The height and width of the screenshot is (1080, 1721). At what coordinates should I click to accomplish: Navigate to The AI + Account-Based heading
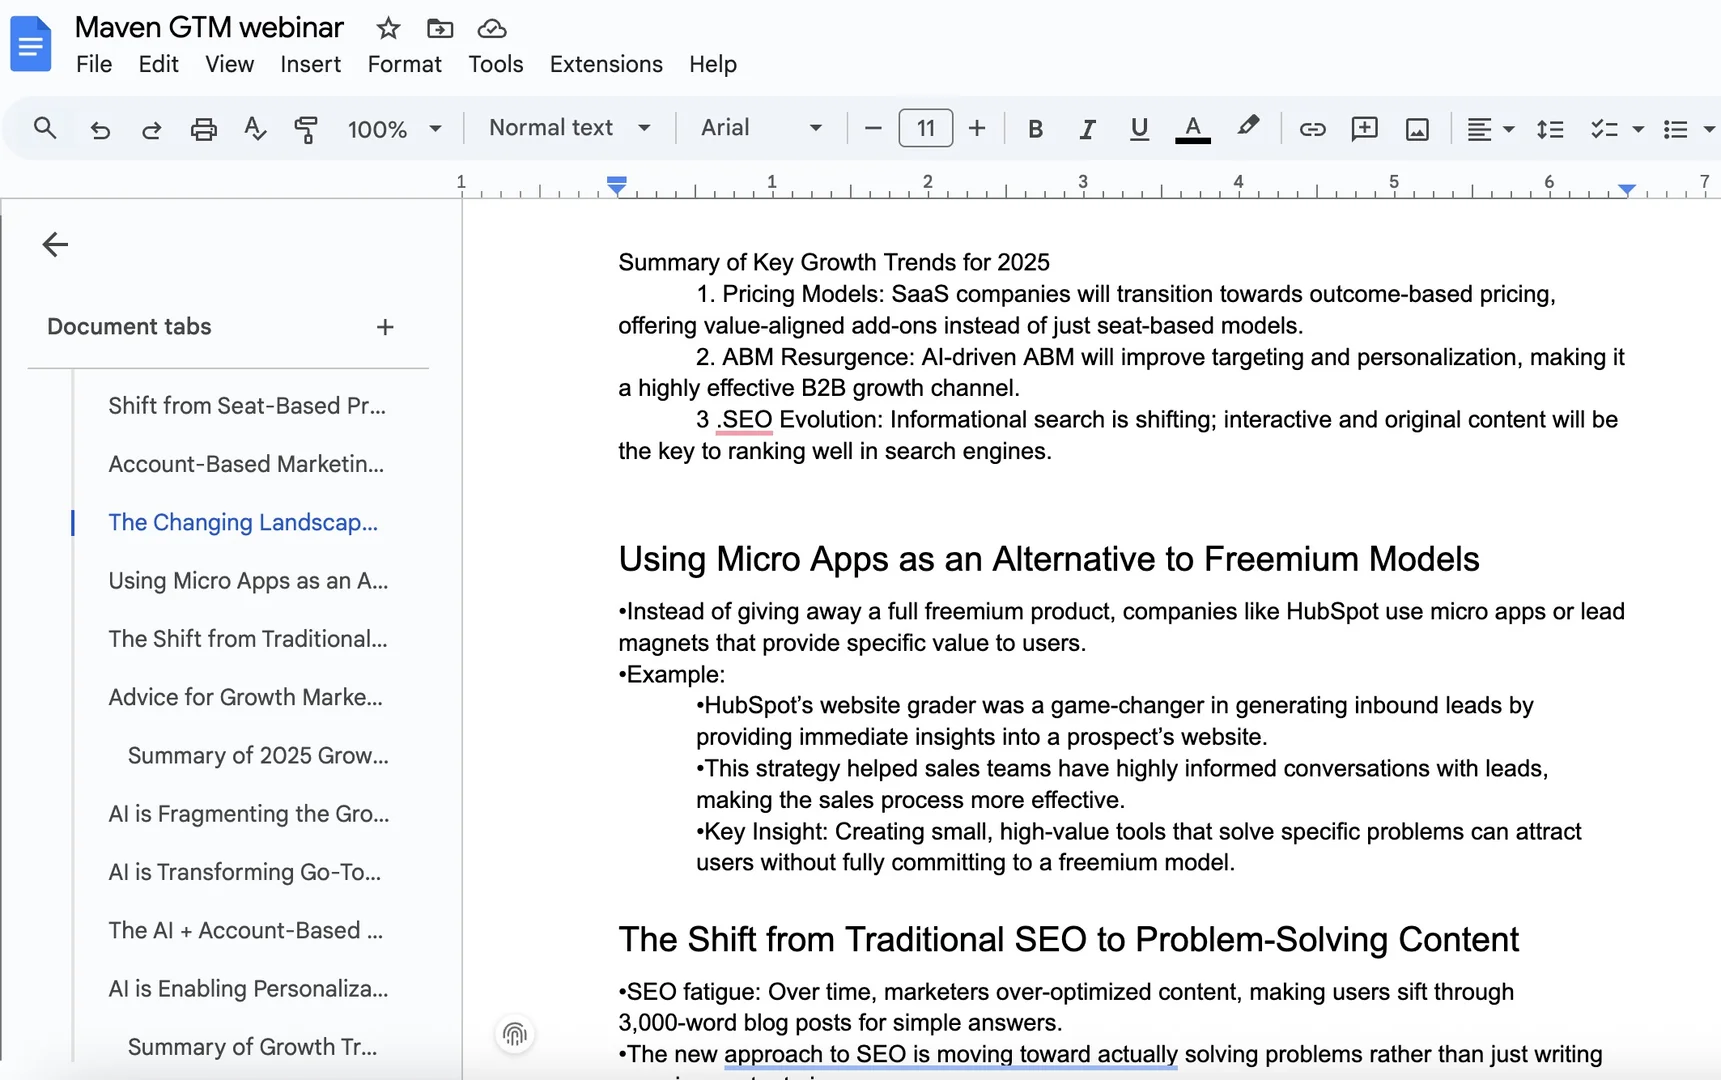[x=245, y=931]
